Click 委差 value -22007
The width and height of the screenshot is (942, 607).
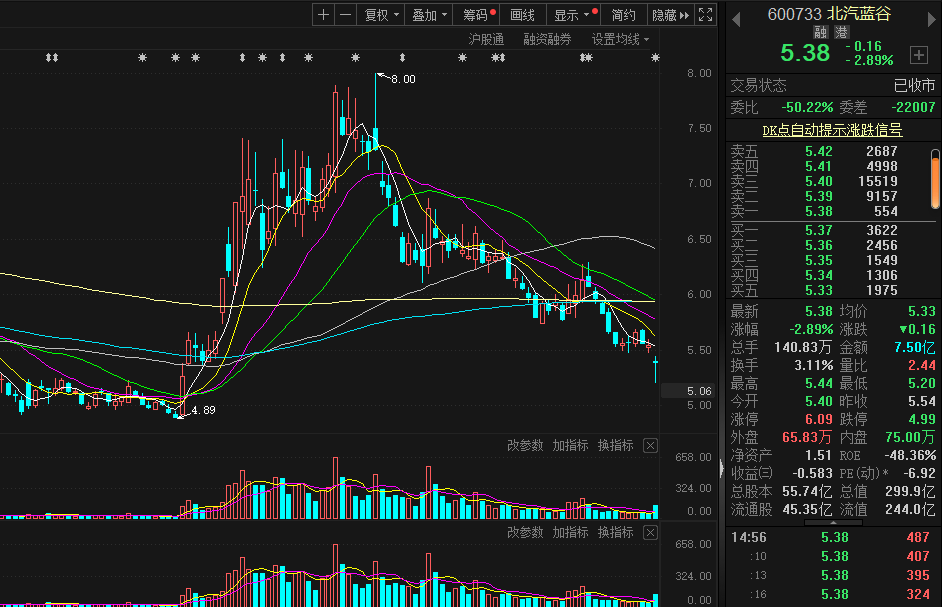coord(913,108)
